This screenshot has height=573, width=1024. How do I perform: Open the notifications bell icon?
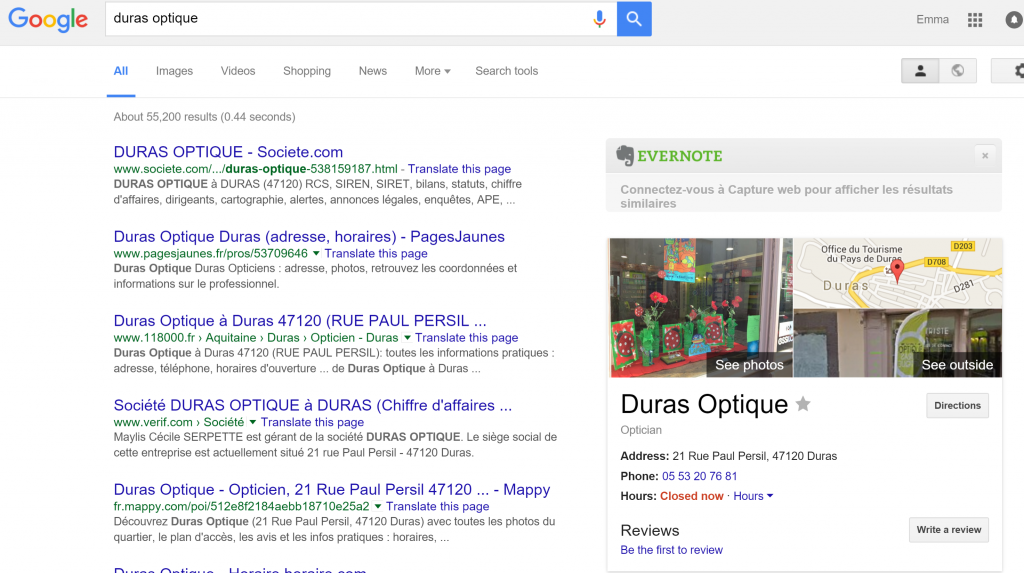pos(1014,20)
